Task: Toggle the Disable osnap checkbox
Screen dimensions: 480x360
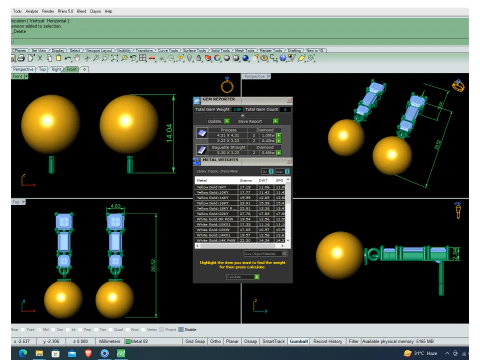Action: 181,330
